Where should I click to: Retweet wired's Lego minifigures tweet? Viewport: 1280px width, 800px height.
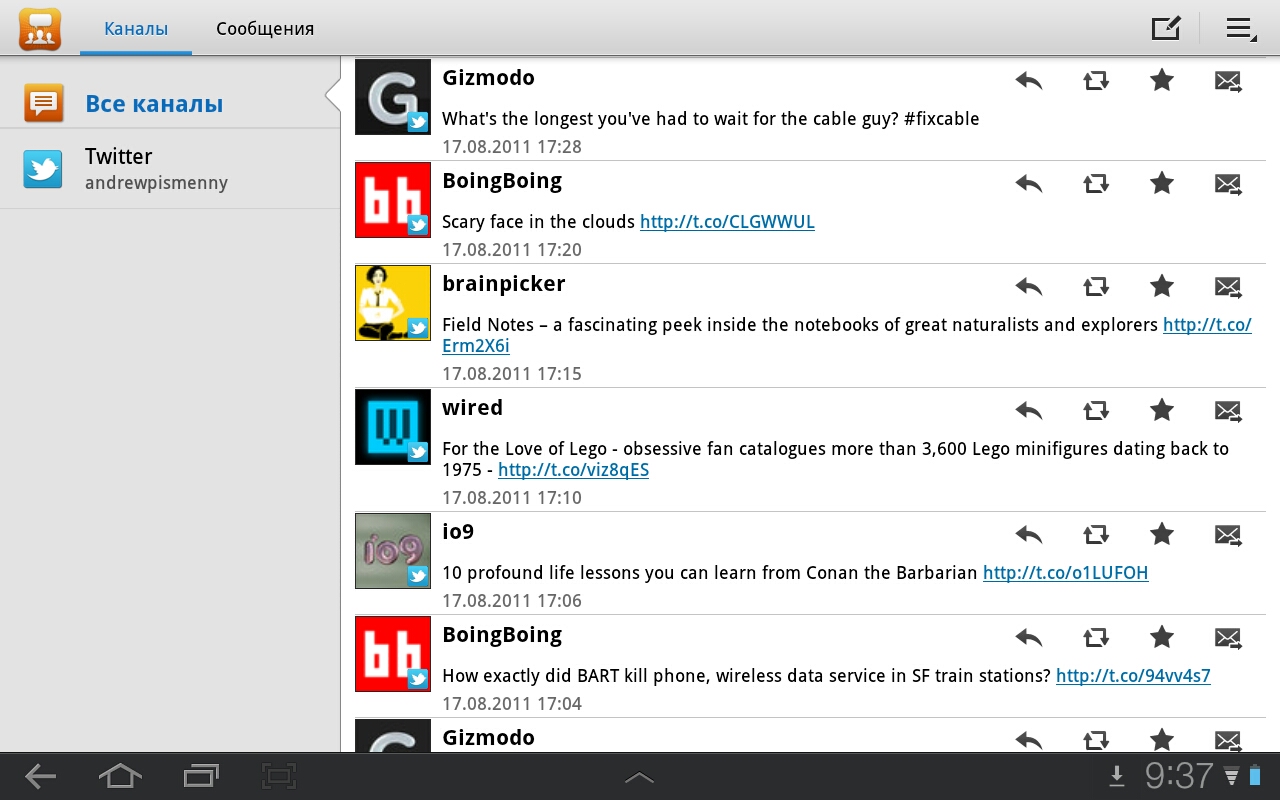click(x=1096, y=411)
